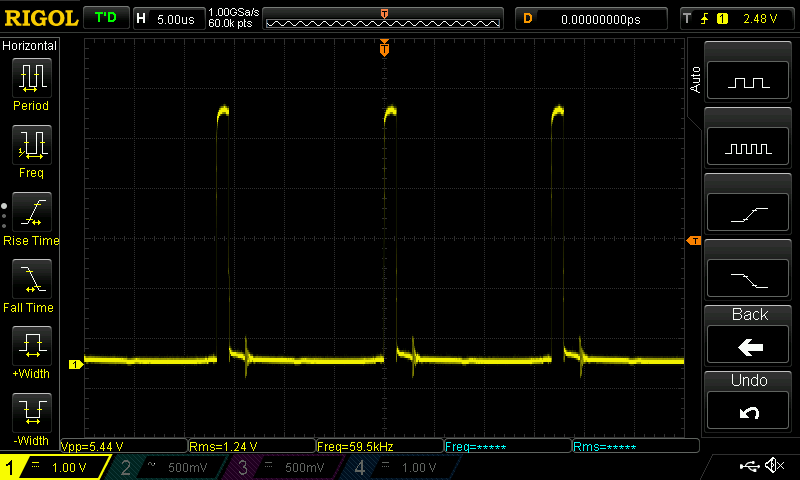This screenshot has width=800, height=480.
Task: Click the 60.0k pts memory depth readout
Action: 230,23
